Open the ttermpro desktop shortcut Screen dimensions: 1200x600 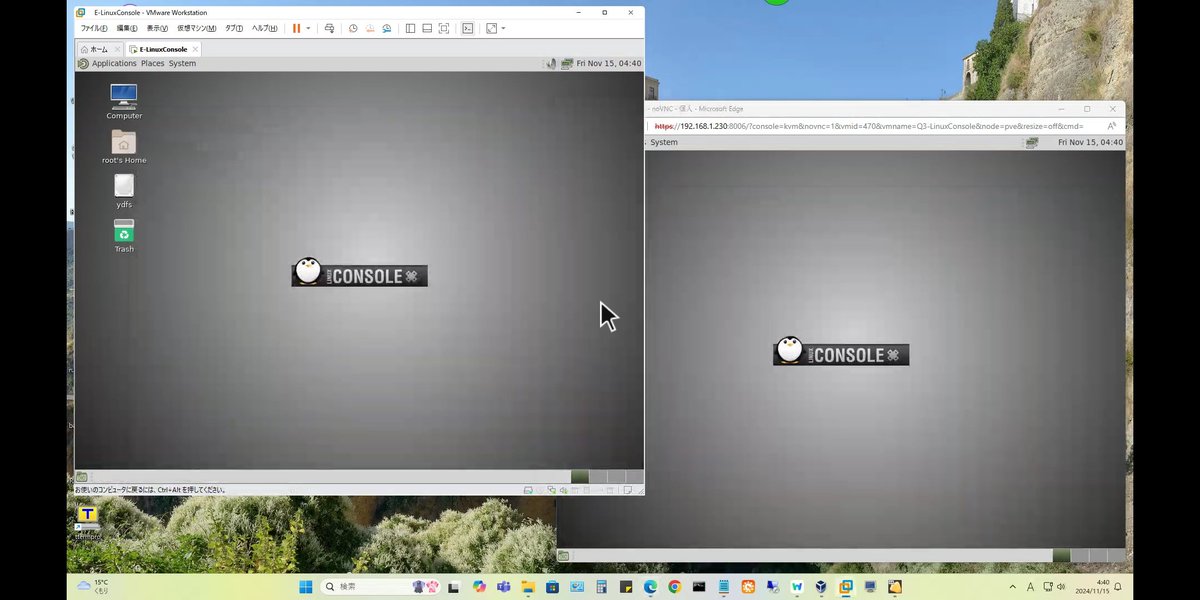87,523
